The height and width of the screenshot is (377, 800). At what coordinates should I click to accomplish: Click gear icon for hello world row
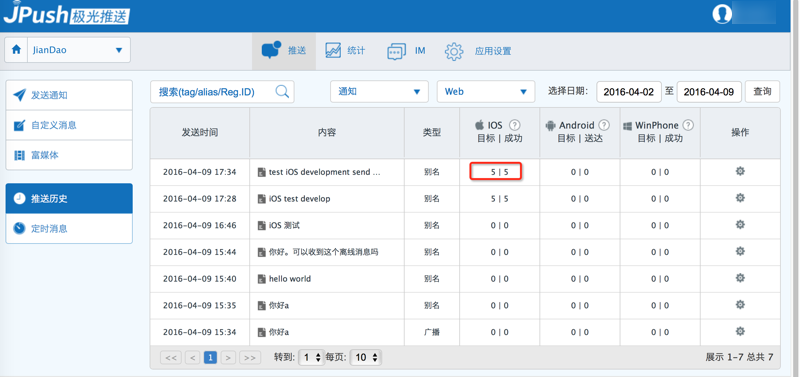[x=740, y=278]
